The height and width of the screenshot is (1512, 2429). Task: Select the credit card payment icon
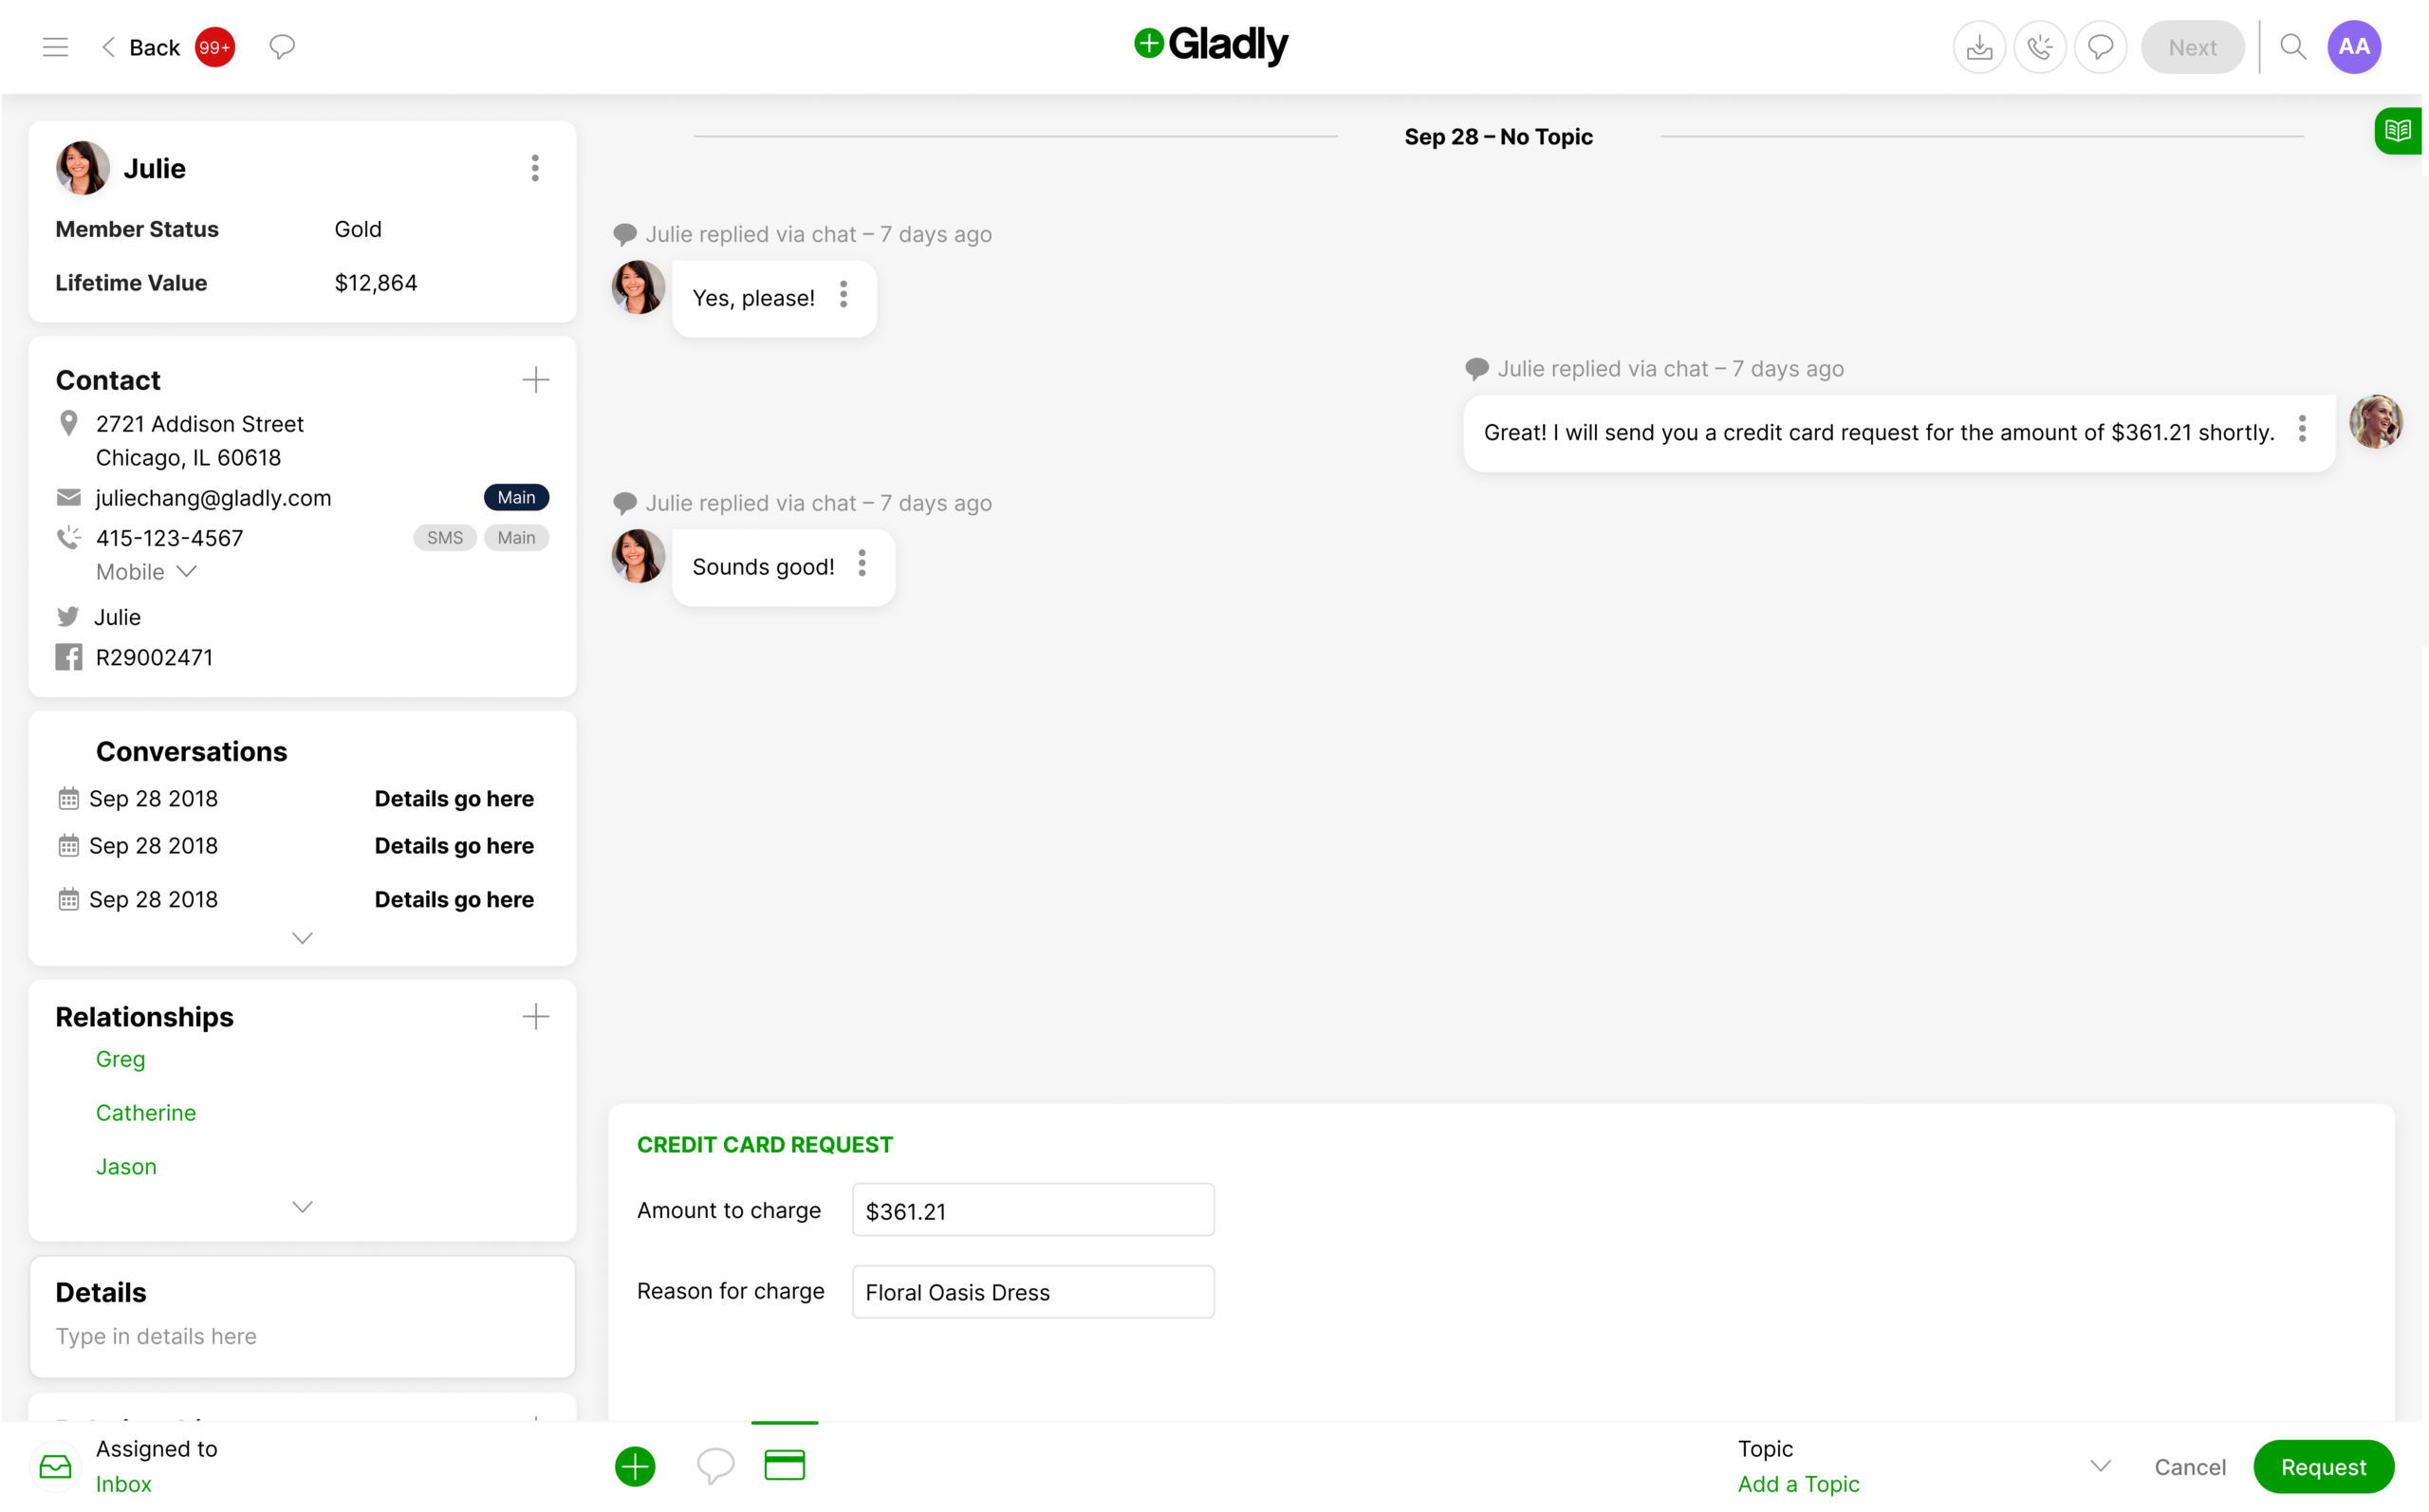click(x=784, y=1465)
